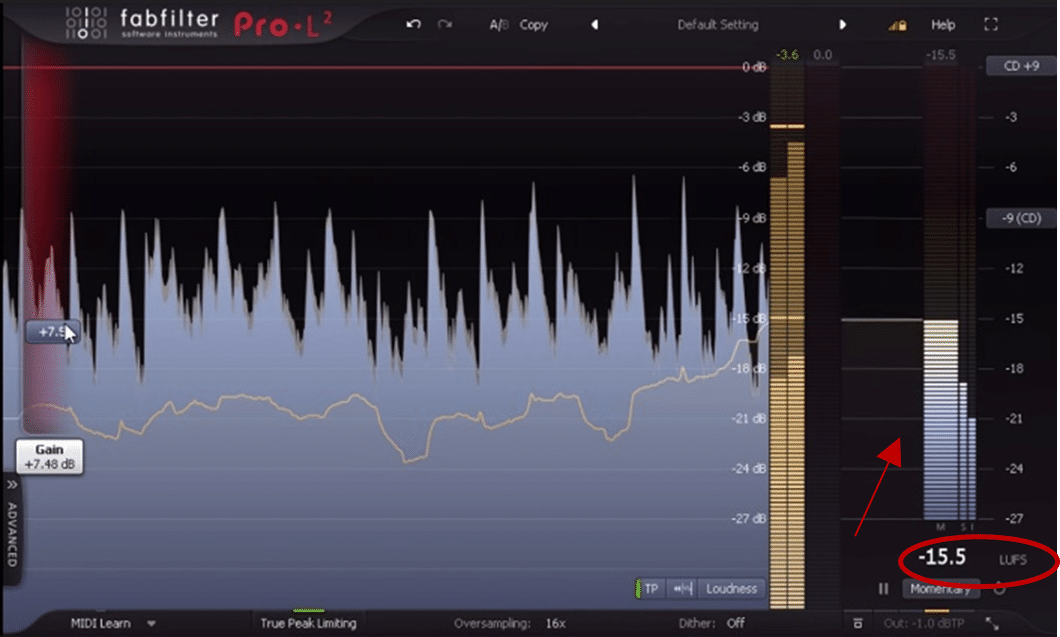Click the -9 (CD) loudness target marker
The image size is (1060, 637).
(x=1021, y=218)
